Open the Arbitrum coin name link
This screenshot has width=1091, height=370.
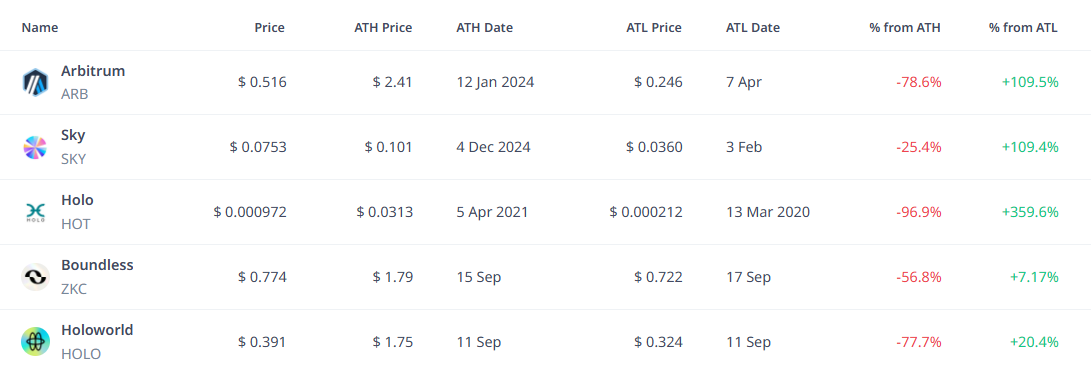pos(93,71)
